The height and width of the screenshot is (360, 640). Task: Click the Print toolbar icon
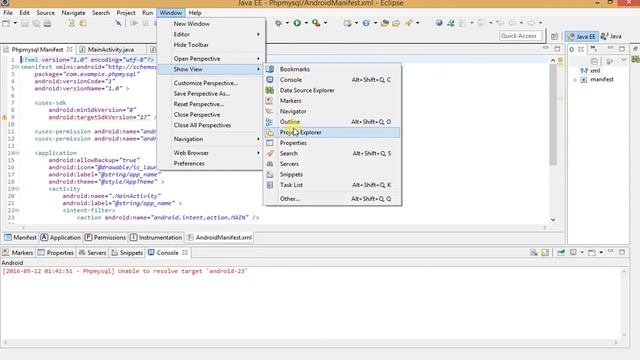47,23
